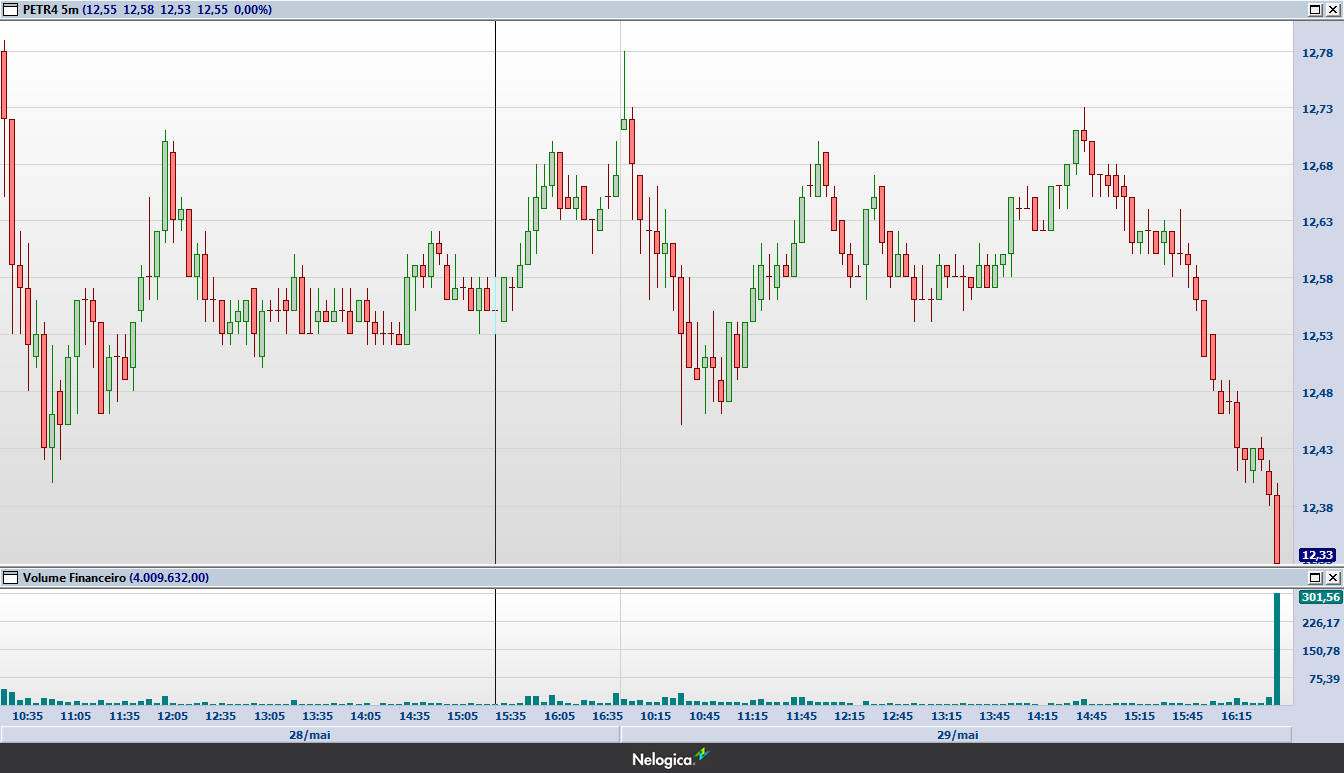Click the 301,56 volume value tag
Image resolution: width=1344 pixels, height=773 pixels.
1319,597
